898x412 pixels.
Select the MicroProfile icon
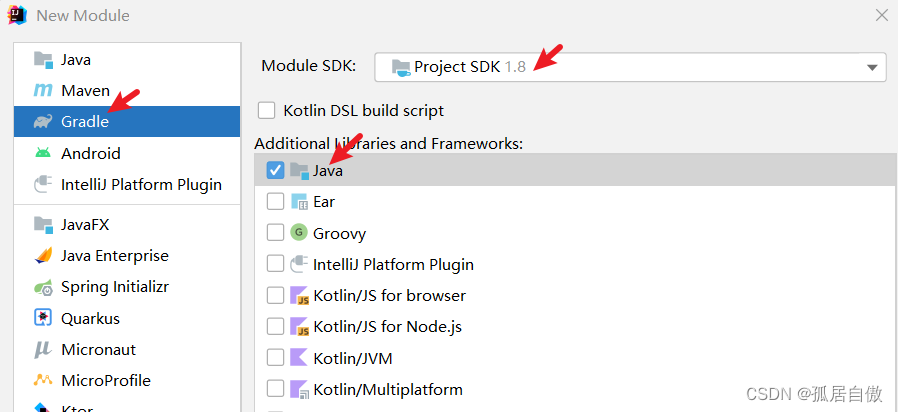click(43, 380)
